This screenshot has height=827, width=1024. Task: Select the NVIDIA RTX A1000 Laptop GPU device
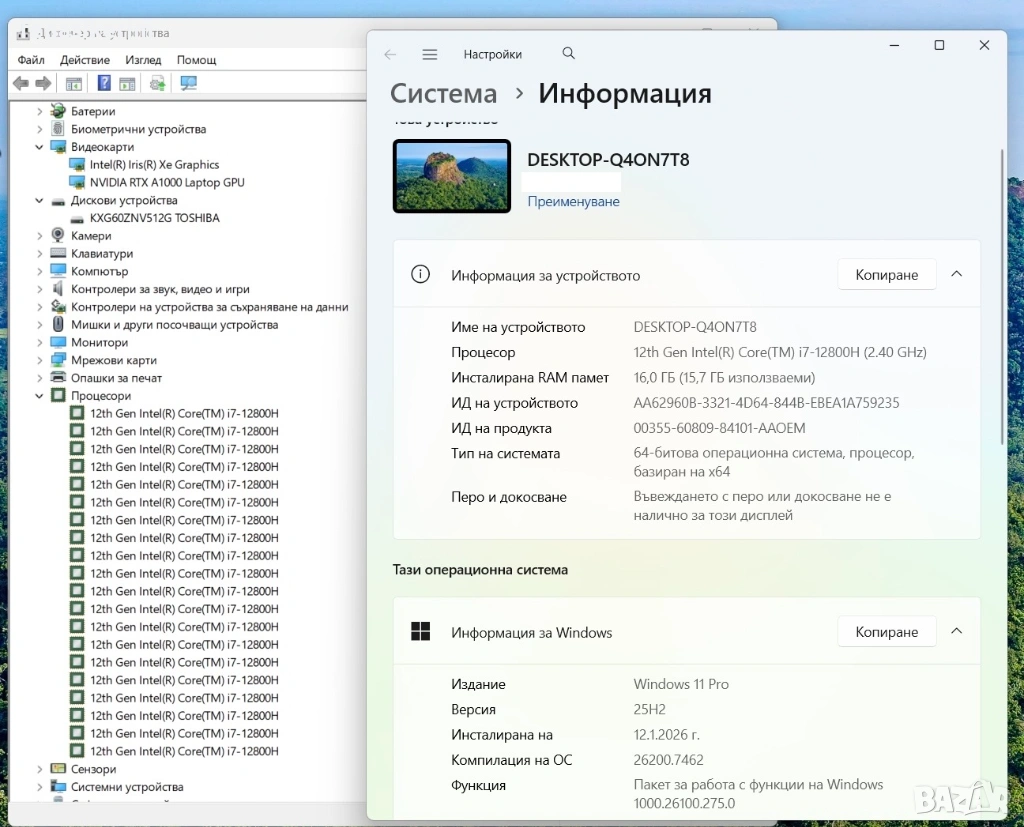[167, 183]
